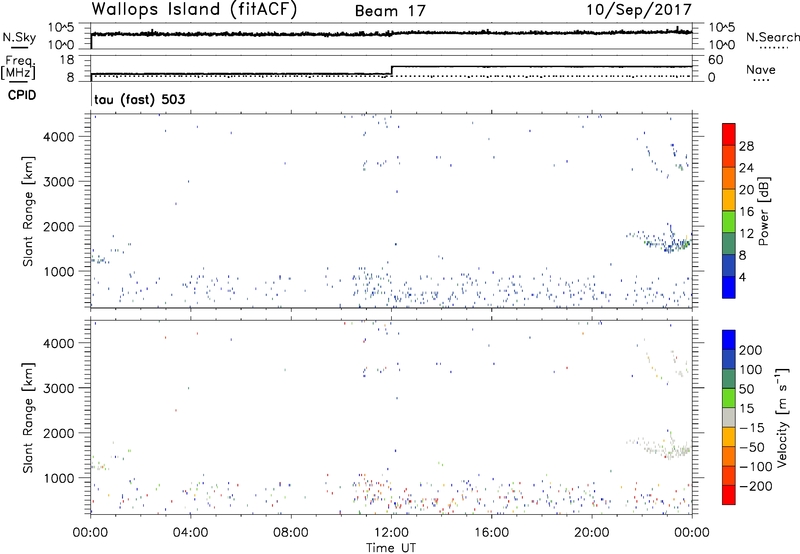Click the date "10/Sep/2017"
800x554 pixels.
coord(639,10)
